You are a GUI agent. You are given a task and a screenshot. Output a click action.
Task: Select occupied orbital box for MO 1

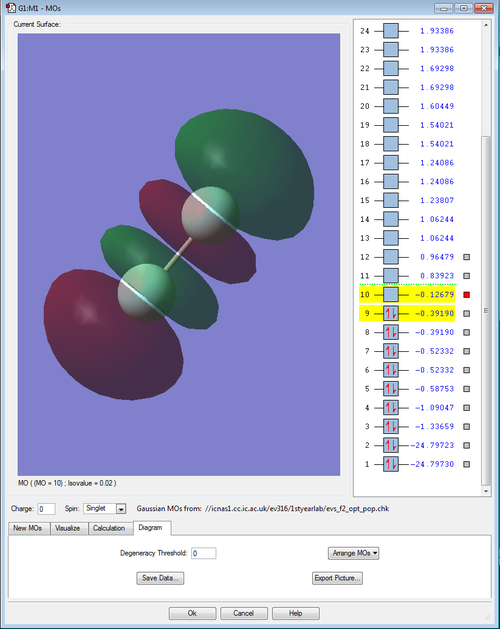[x=390, y=465]
